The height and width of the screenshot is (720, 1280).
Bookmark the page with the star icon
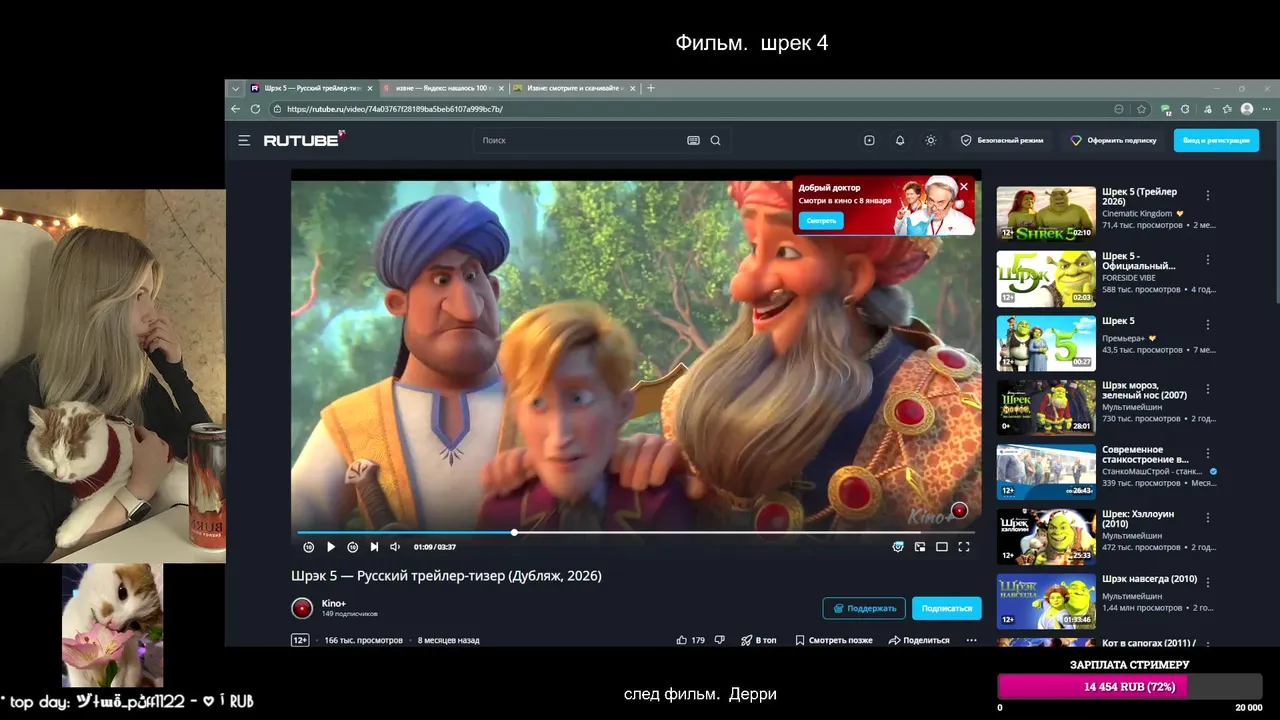tap(1142, 109)
